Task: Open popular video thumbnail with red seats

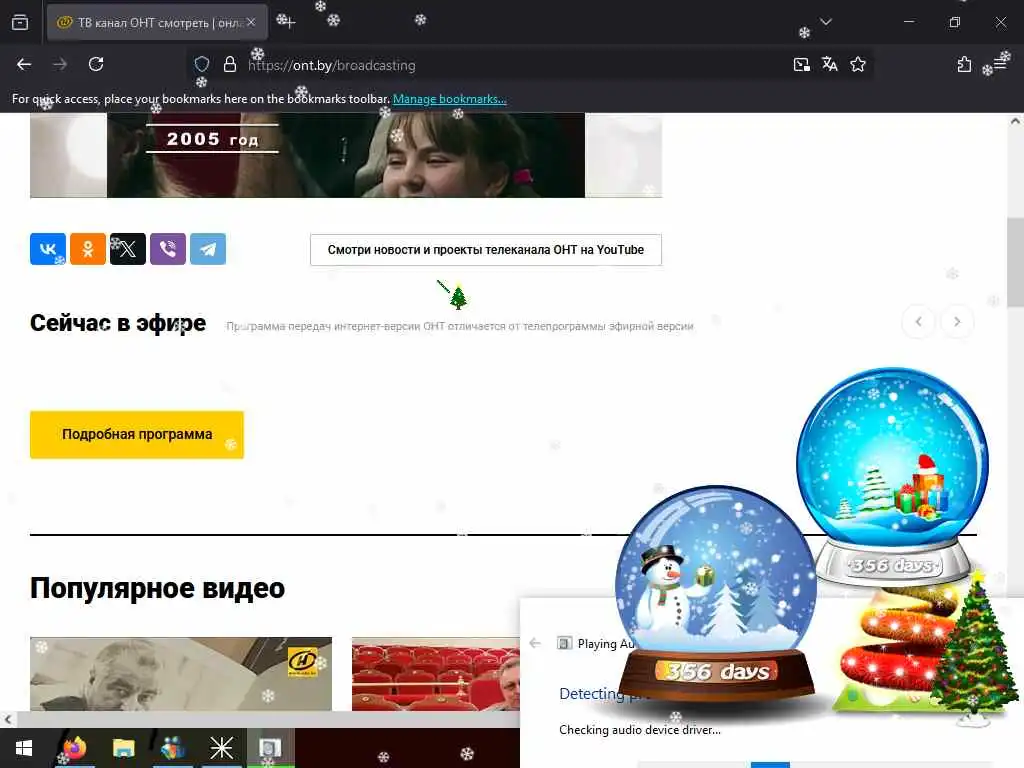Action: [436, 673]
